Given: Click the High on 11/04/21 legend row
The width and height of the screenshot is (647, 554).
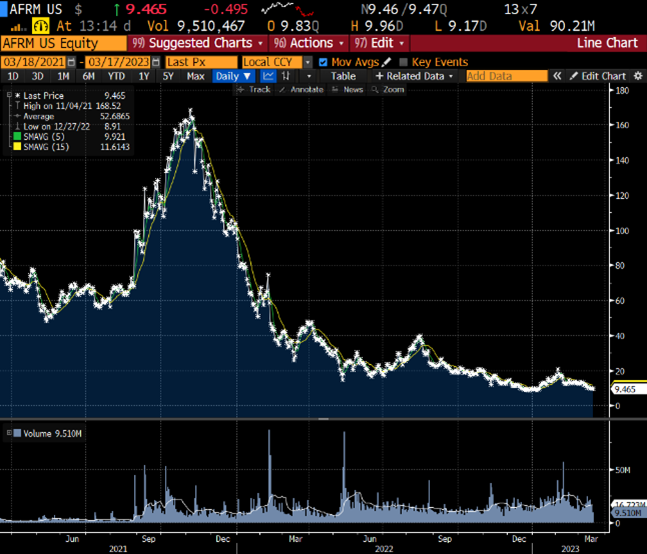Looking at the screenshot, I should 68,106.
